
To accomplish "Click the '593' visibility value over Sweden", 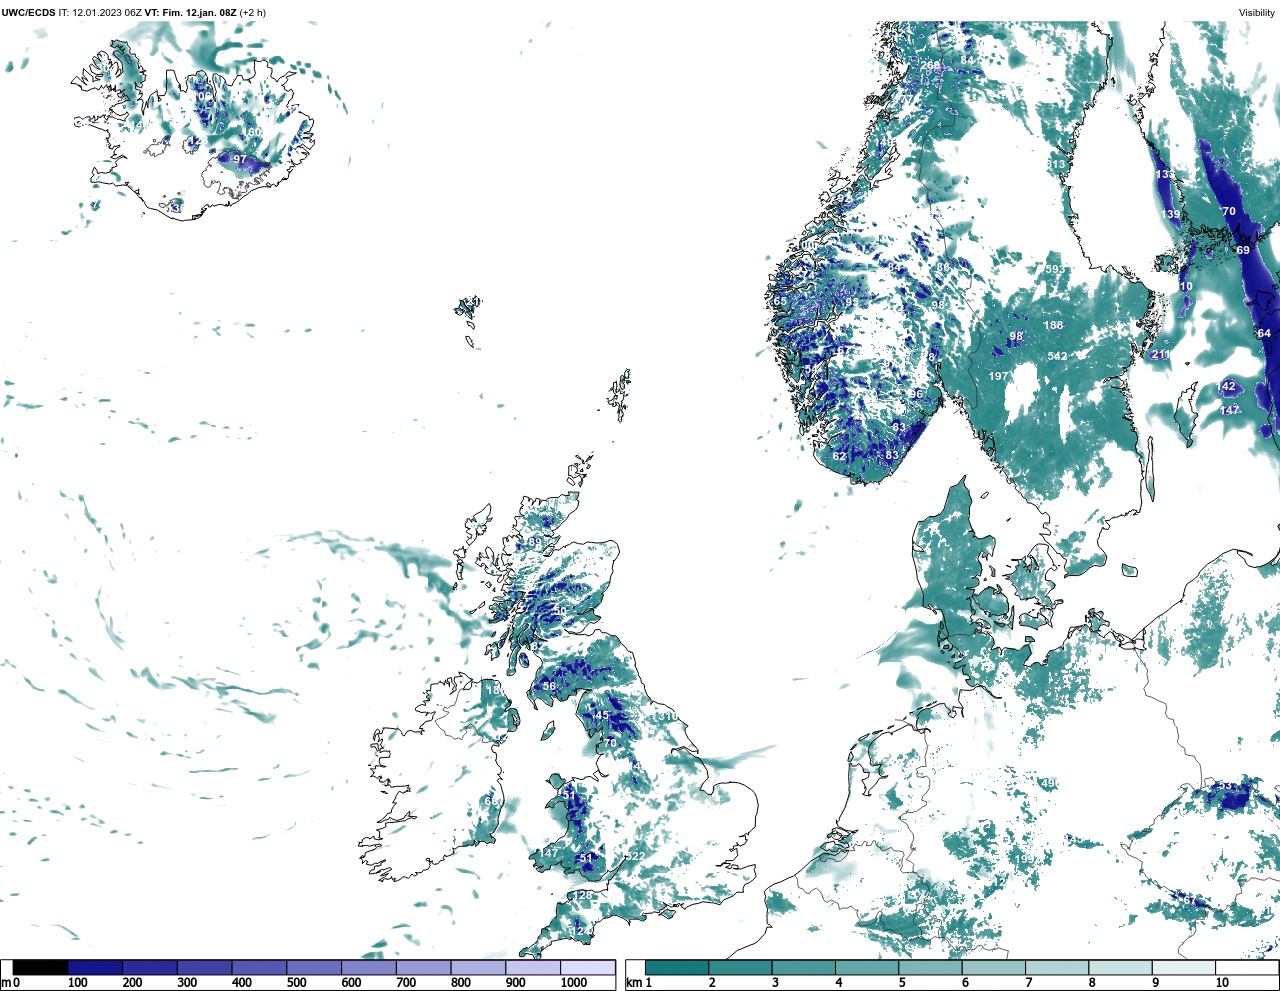I will 1055,270.
